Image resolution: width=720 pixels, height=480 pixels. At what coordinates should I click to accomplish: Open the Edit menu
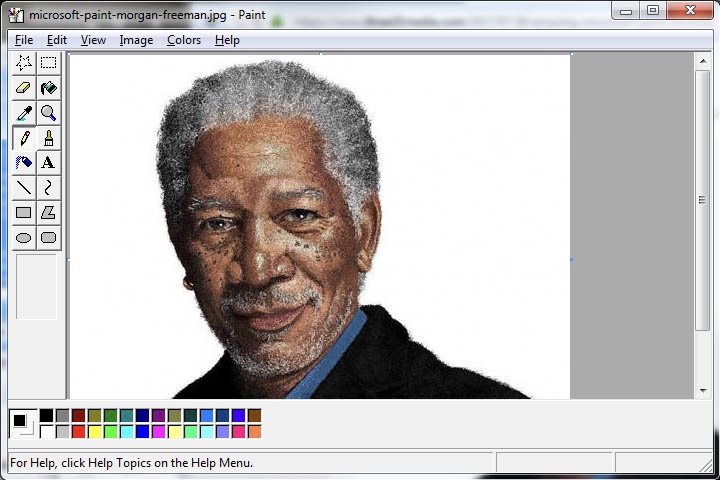(x=57, y=40)
